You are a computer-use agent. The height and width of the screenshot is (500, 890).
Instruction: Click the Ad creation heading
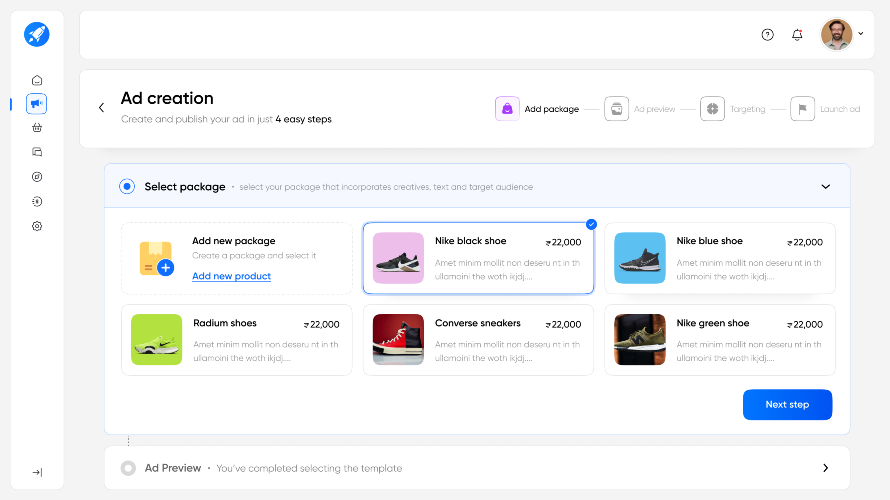tap(167, 98)
